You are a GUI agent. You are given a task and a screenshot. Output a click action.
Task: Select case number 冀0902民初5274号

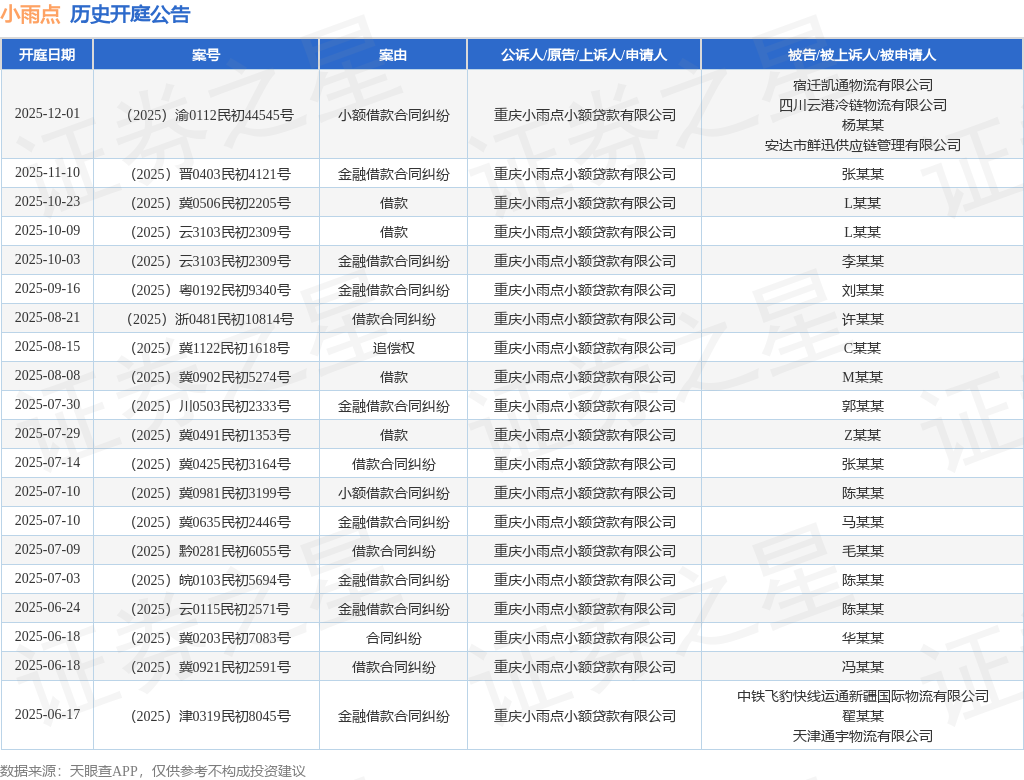pyautogui.click(x=210, y=377)
